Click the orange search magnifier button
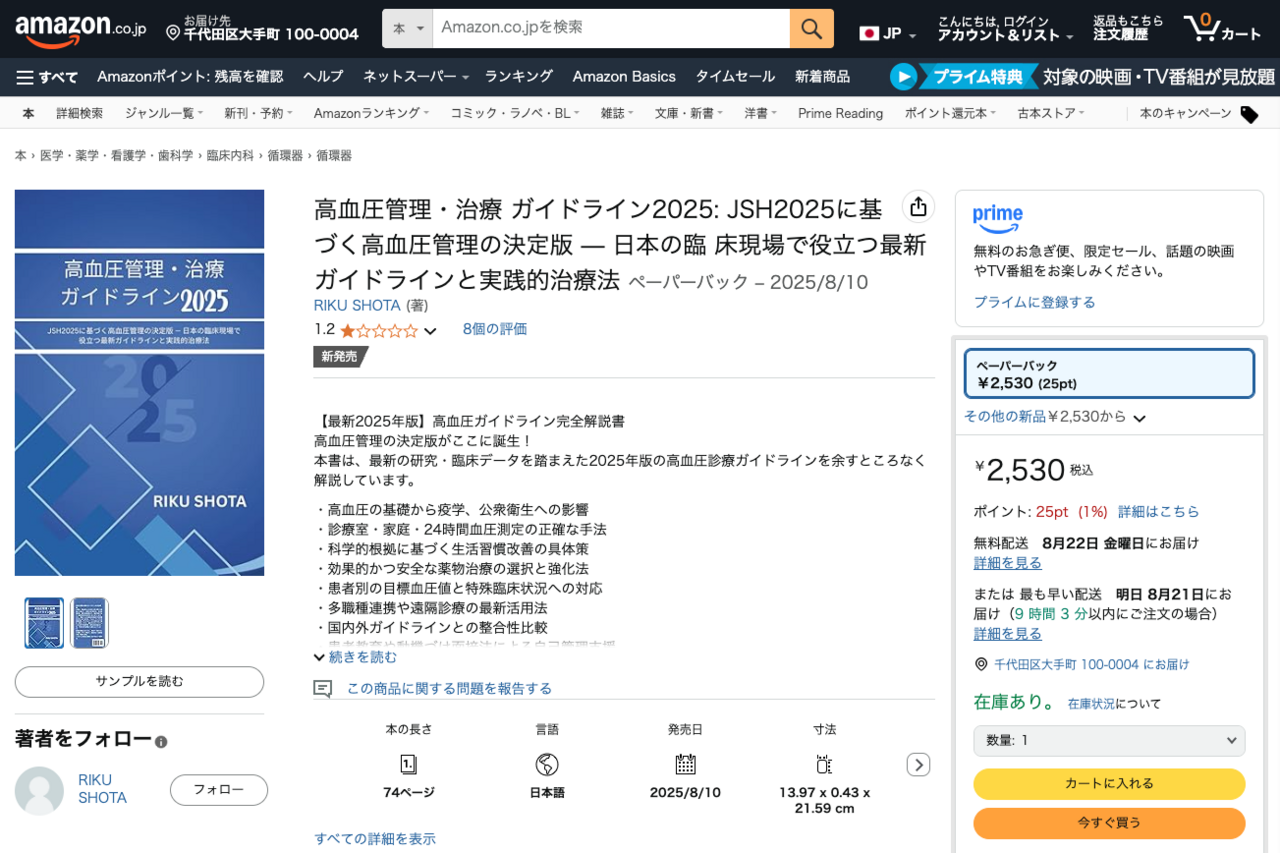This screenshot has width=1280, height=853. (811, 28)
